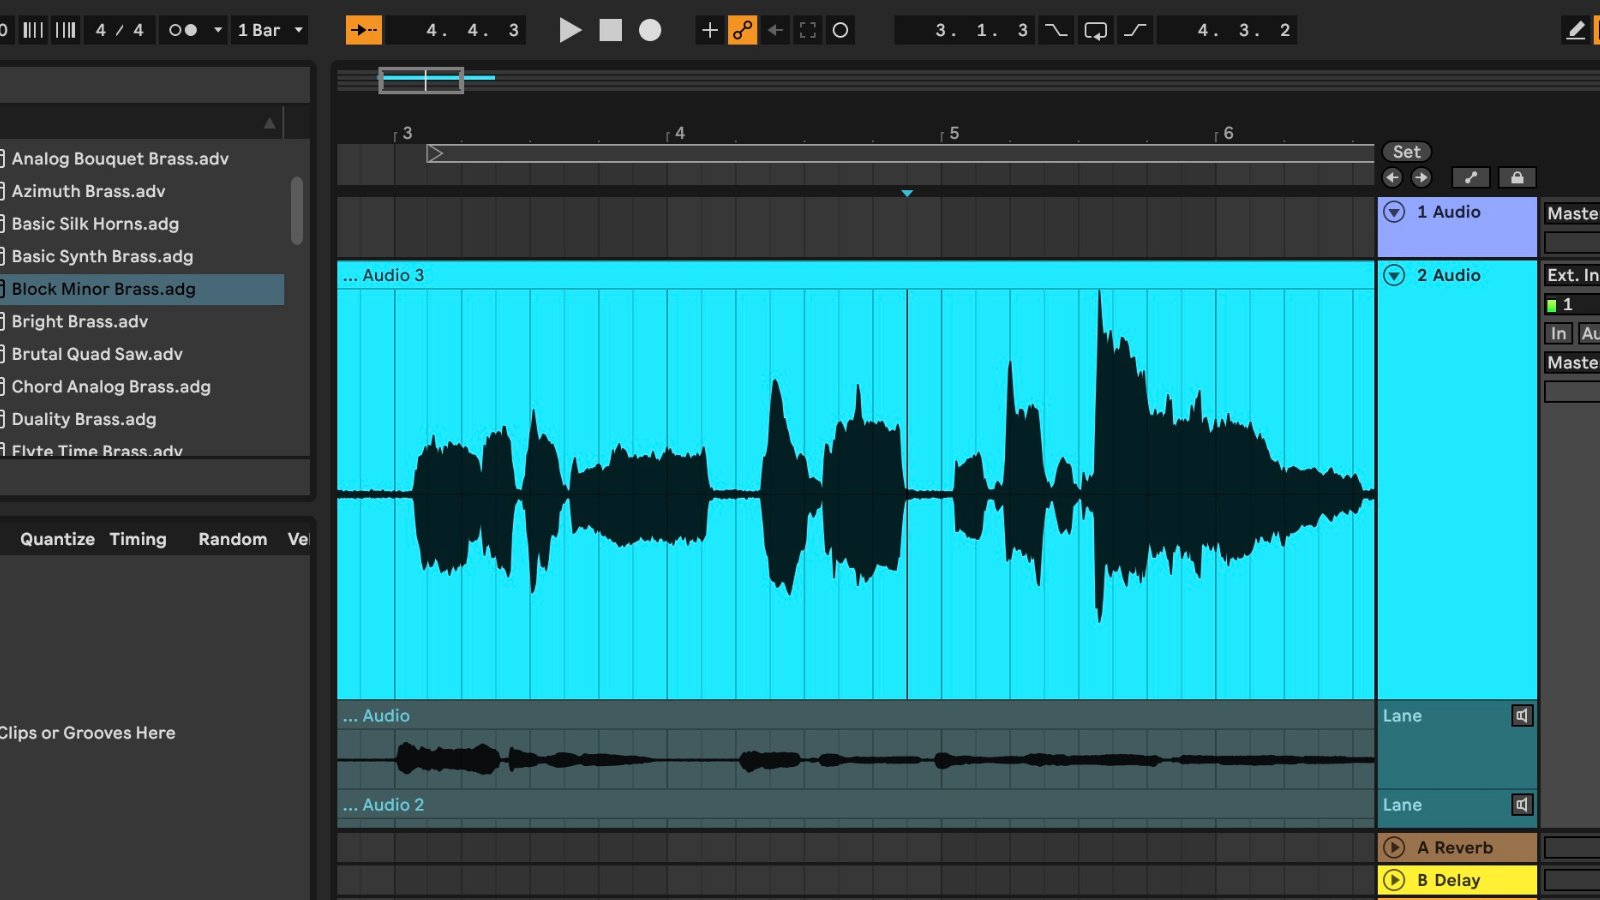The width and height of the screenshot is (1600, 900).
Task: Click Re-enable Automation arrow icon
Action: click(775, 30)
